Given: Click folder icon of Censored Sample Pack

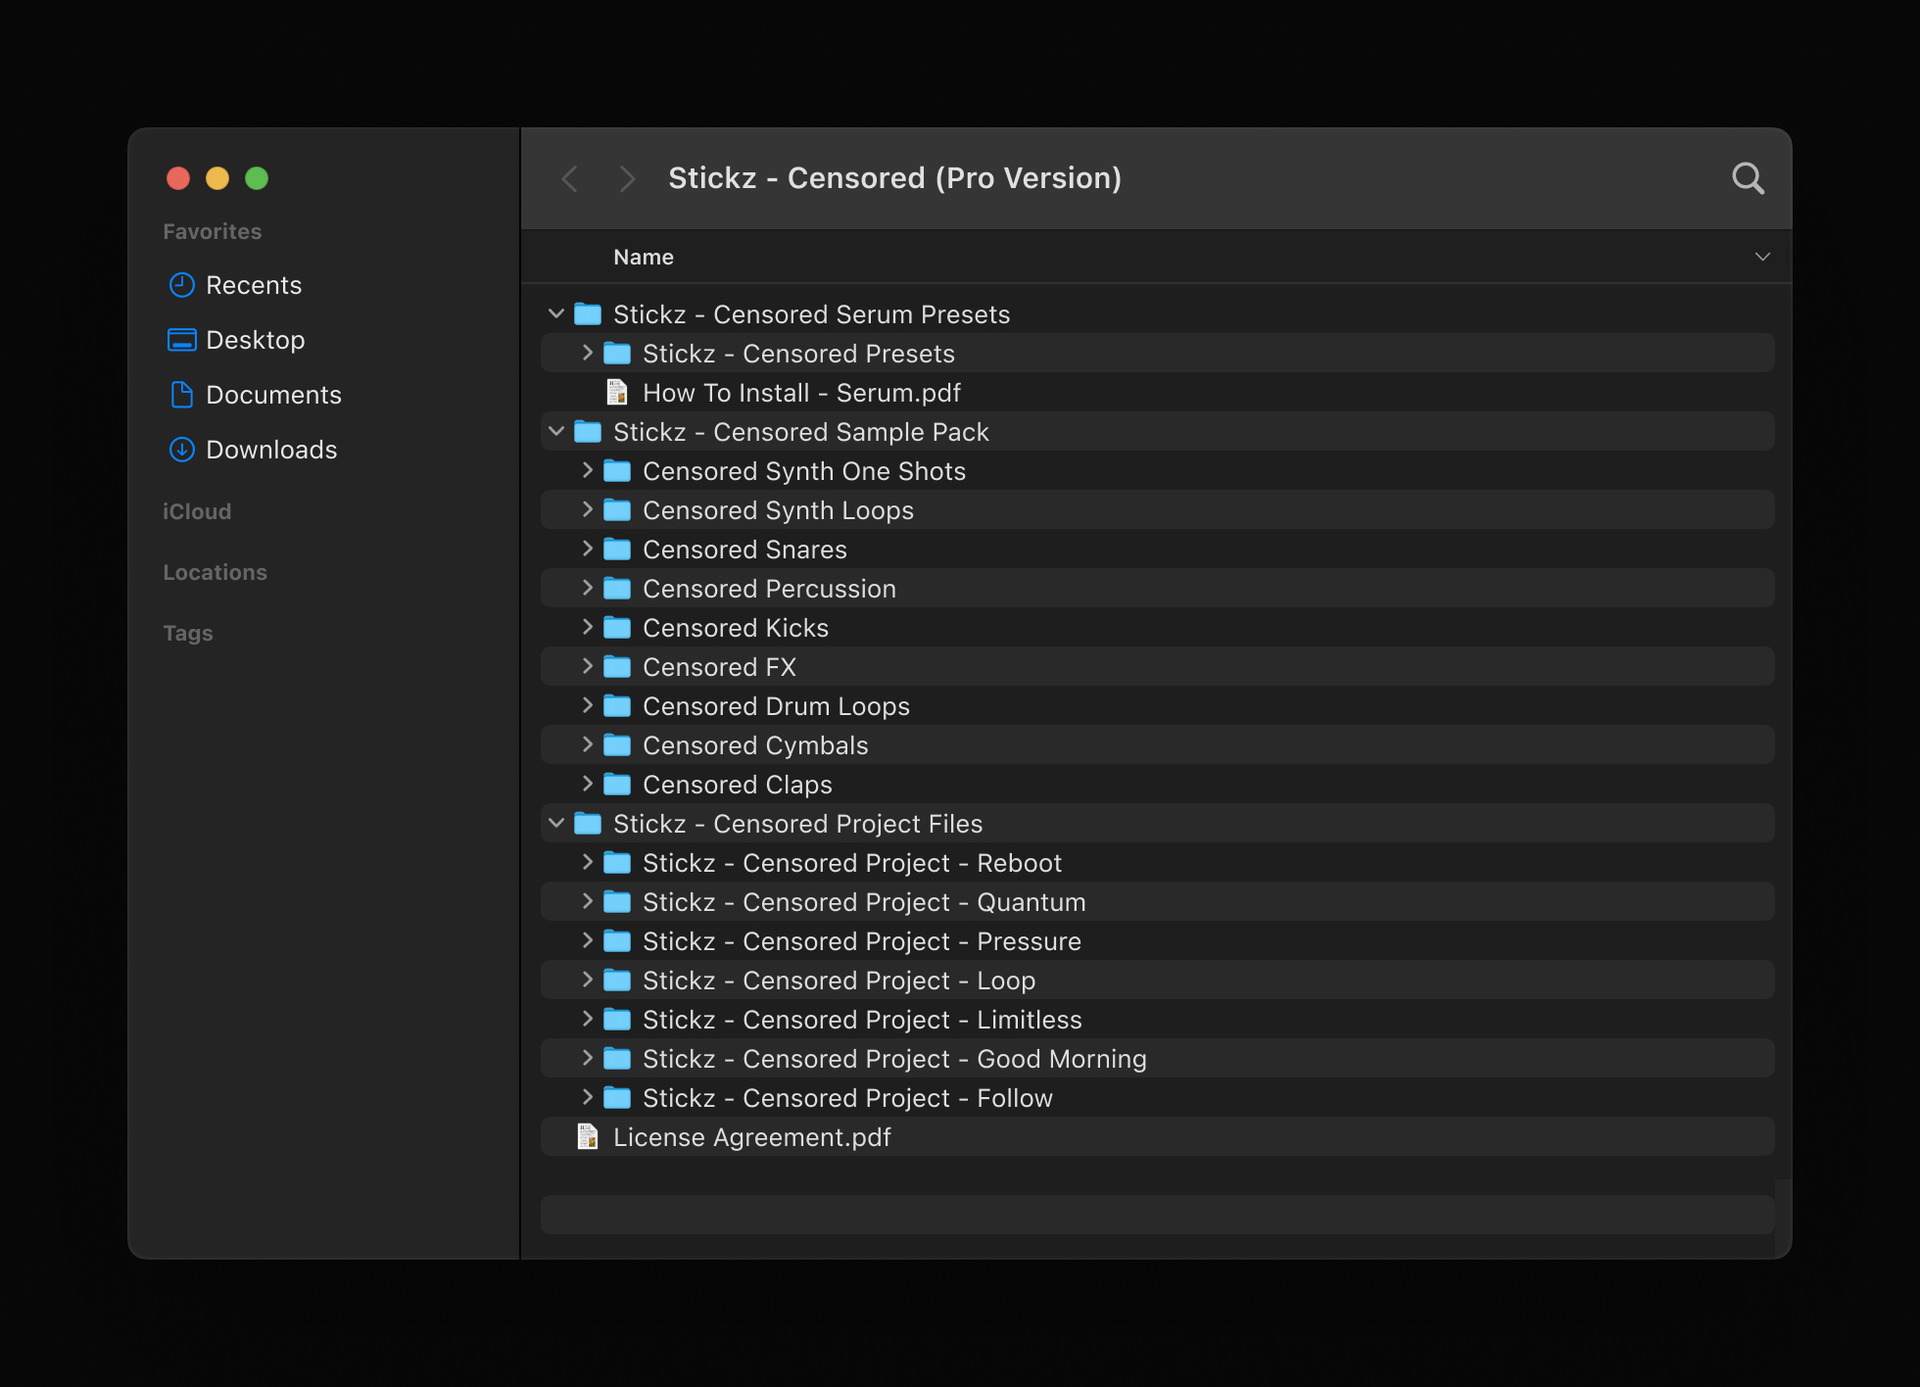Looking at the screenshot, I should pyautogui.click(x=588, y=432).
